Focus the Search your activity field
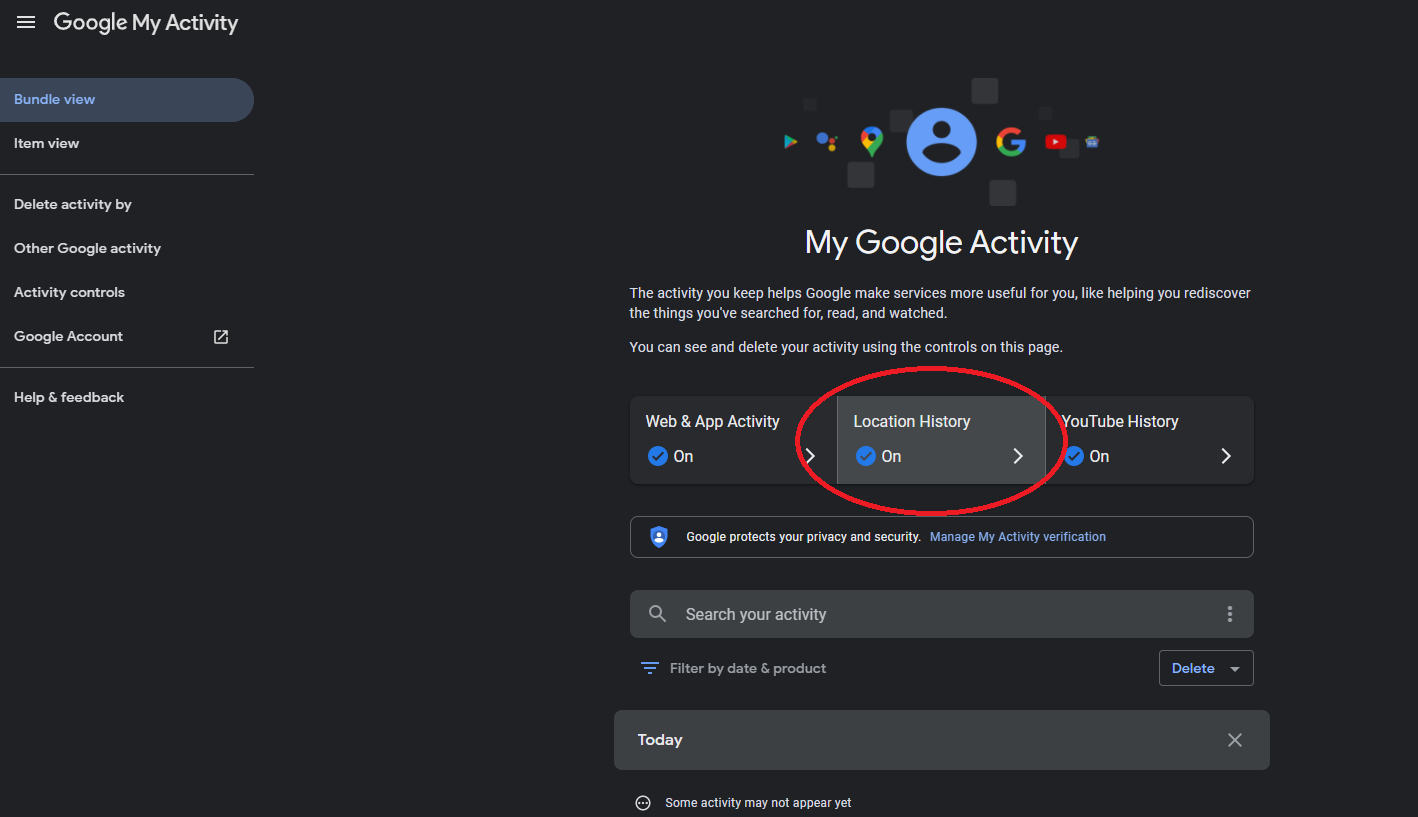This screenshot has width=1418, height=817. tap(941, 614)
